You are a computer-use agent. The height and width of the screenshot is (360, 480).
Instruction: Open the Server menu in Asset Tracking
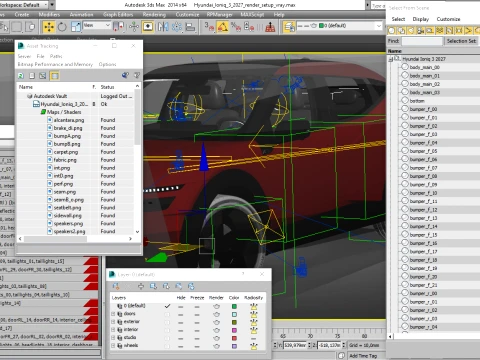pos(24,56)
